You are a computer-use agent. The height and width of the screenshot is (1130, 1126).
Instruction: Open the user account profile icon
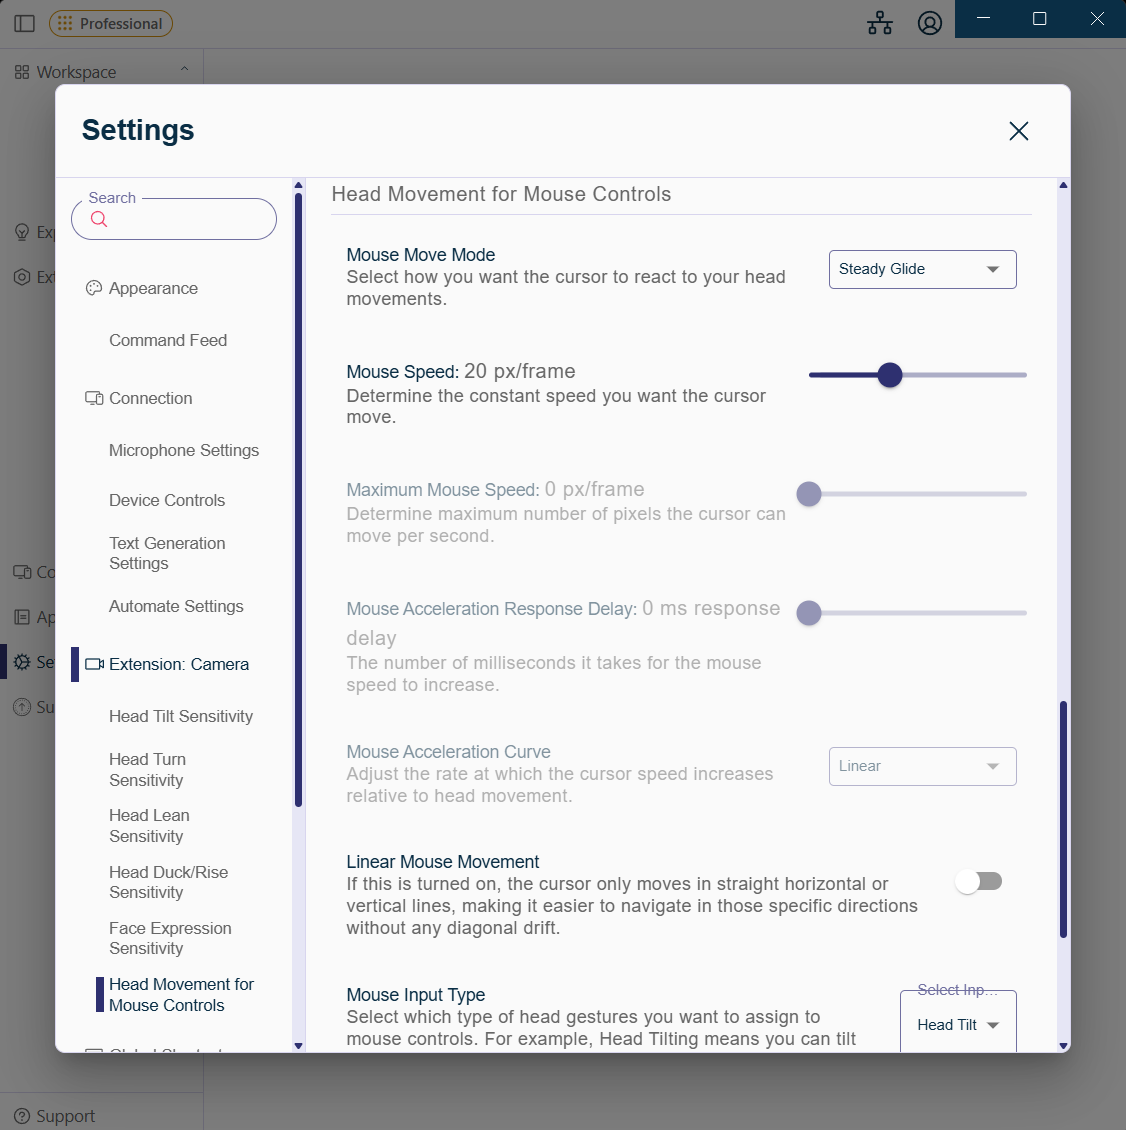930,24
